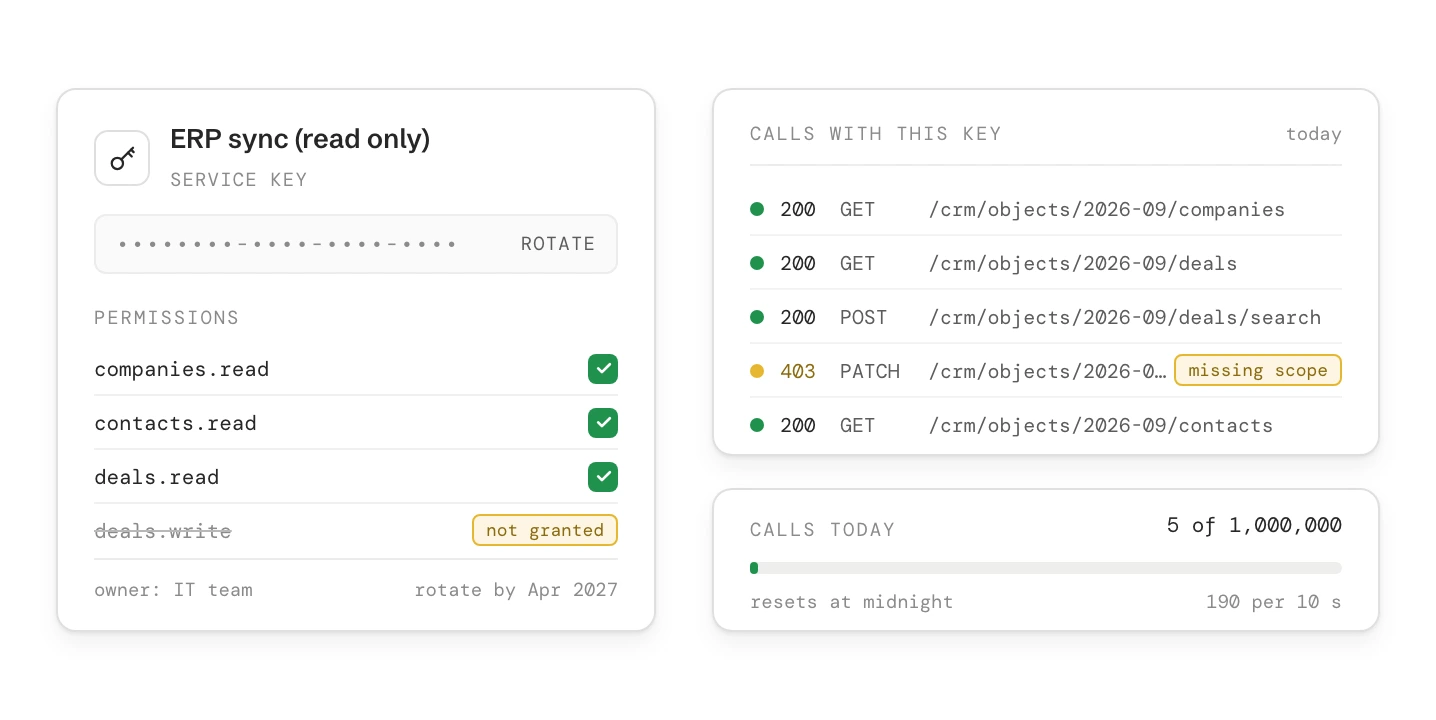This screenshot has height=720, width=1436.
Task: Click the "CALLS TODAY" heading
Action: tap(823, 530)
